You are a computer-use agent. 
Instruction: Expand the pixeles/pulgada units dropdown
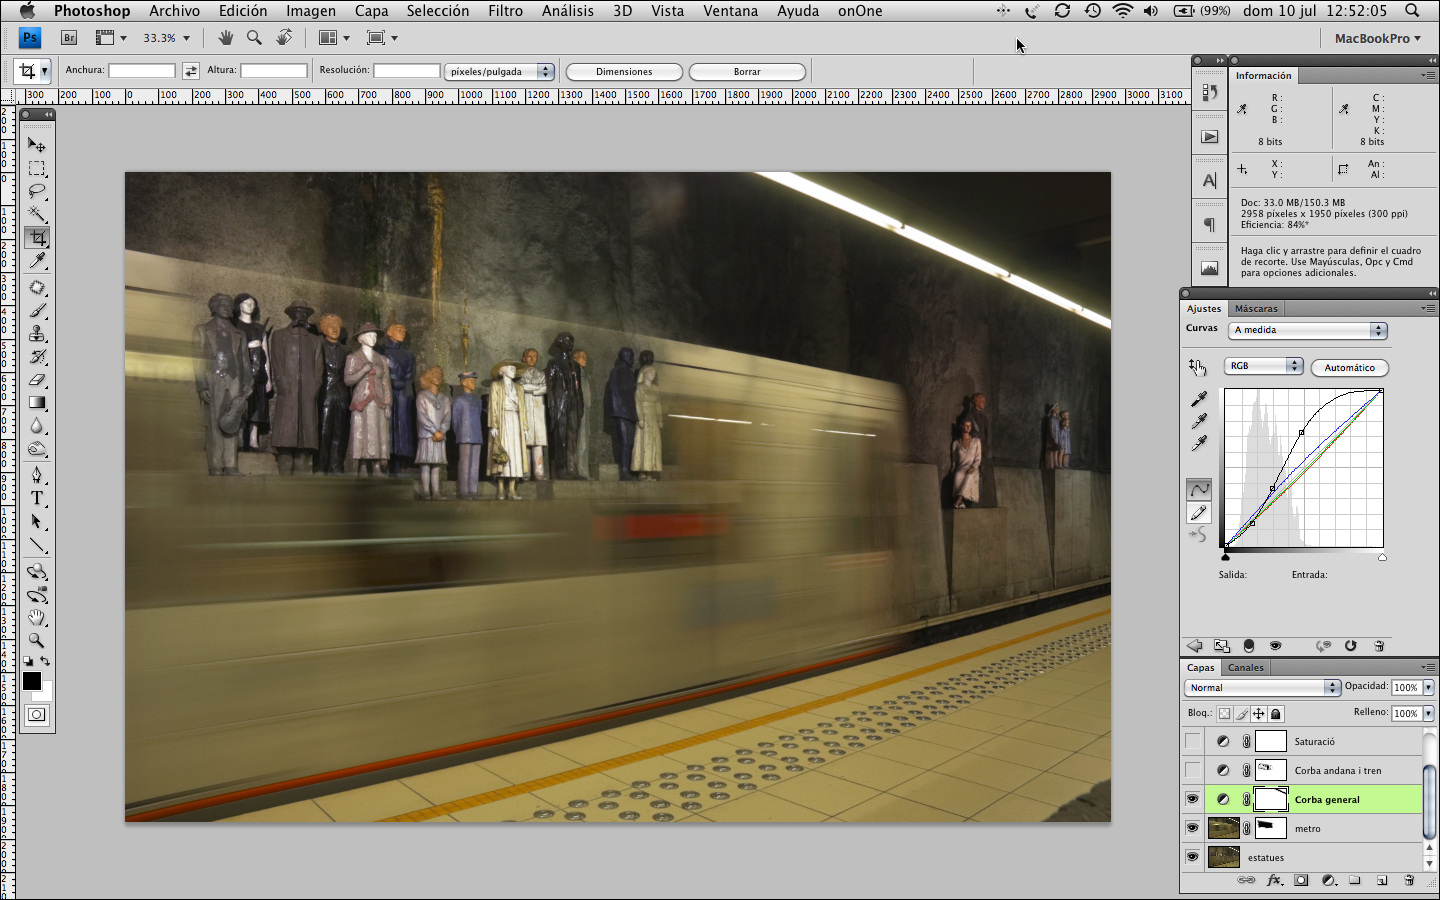pyautogui.click(x=499, y=72)
